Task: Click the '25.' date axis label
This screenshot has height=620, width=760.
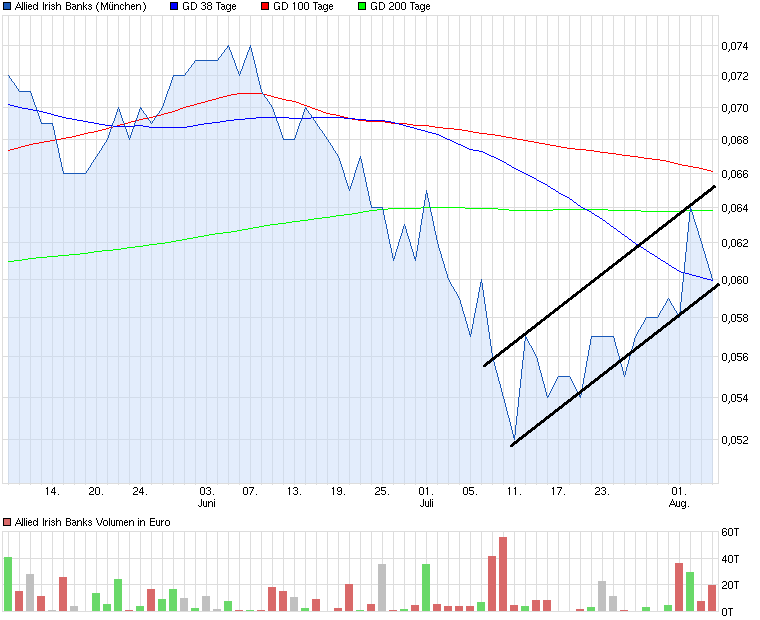Action: 382,492
